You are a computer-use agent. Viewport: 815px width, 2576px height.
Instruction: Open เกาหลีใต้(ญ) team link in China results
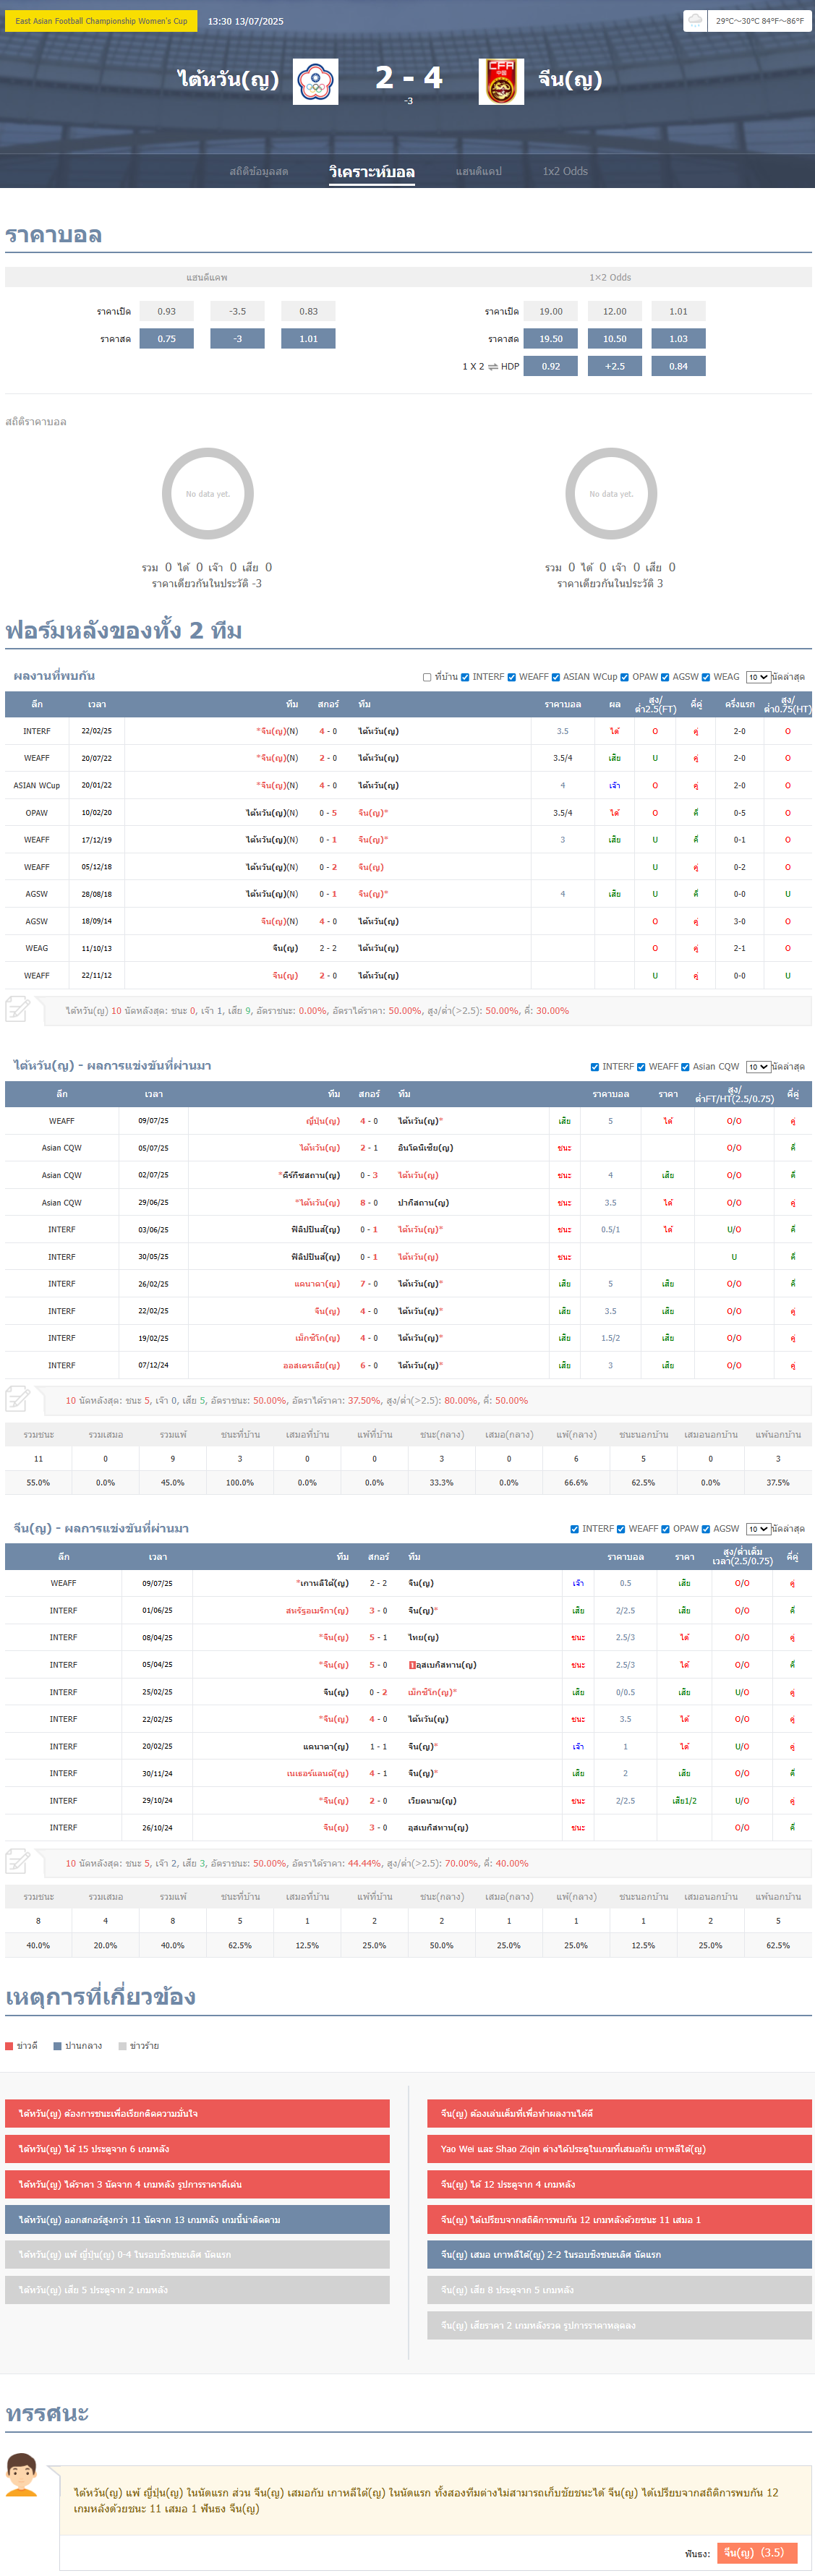[x=325, y=1583]
